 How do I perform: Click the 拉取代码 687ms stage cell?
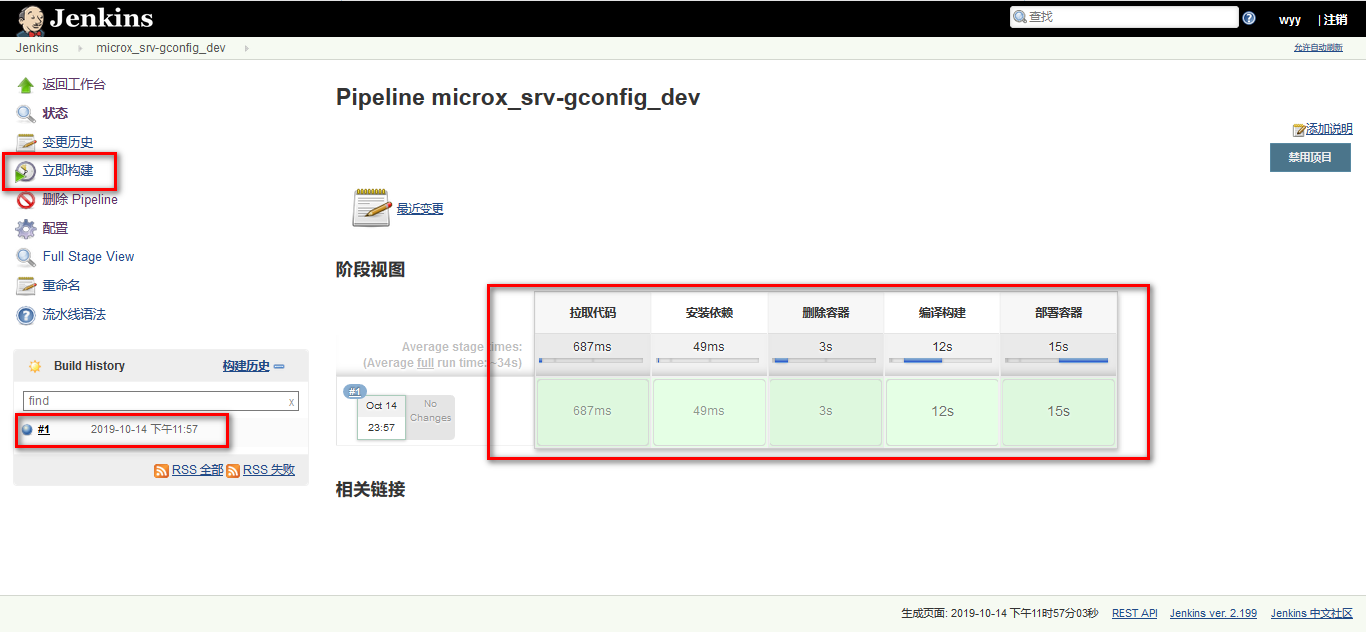592,411
